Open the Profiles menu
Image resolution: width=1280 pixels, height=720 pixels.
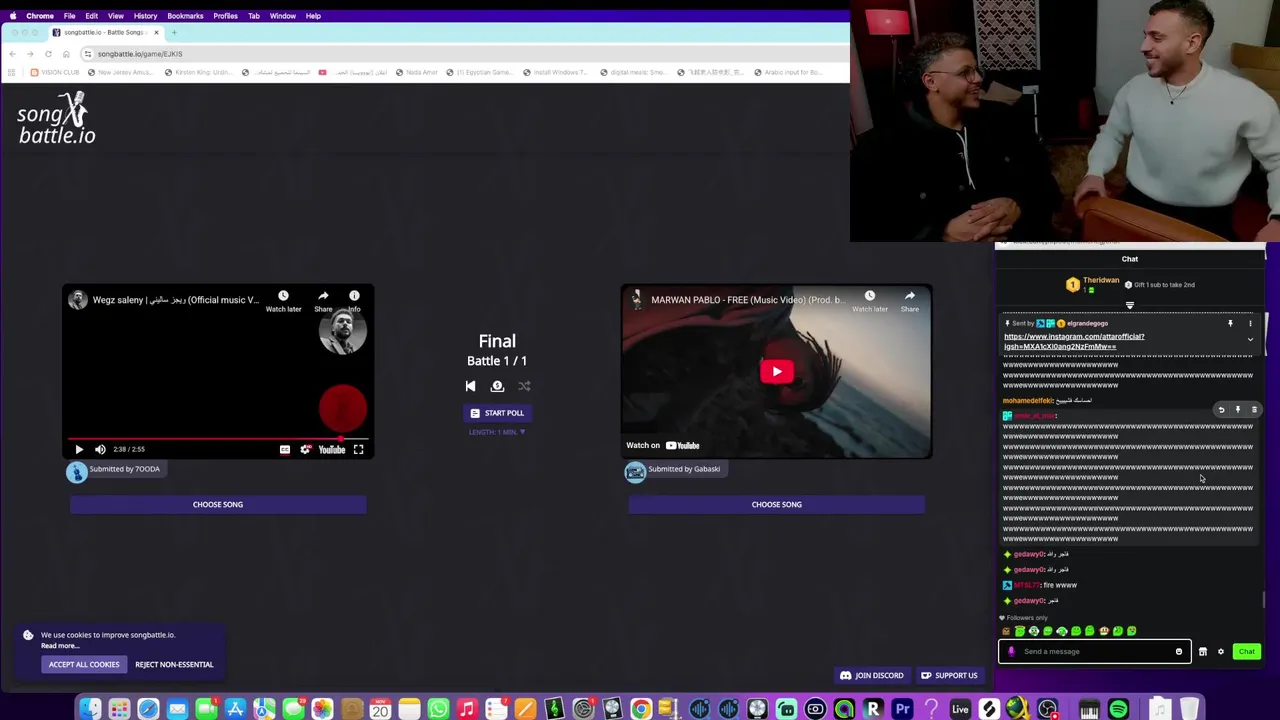click(x=225, y=16)
